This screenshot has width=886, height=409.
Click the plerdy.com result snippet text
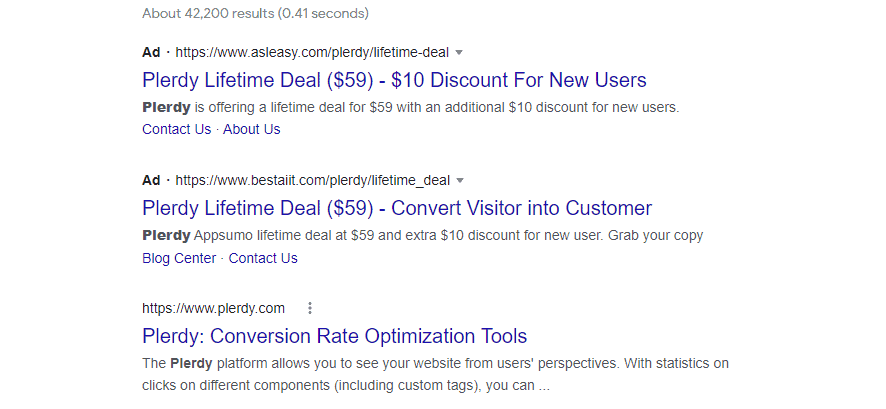(436, 375)
